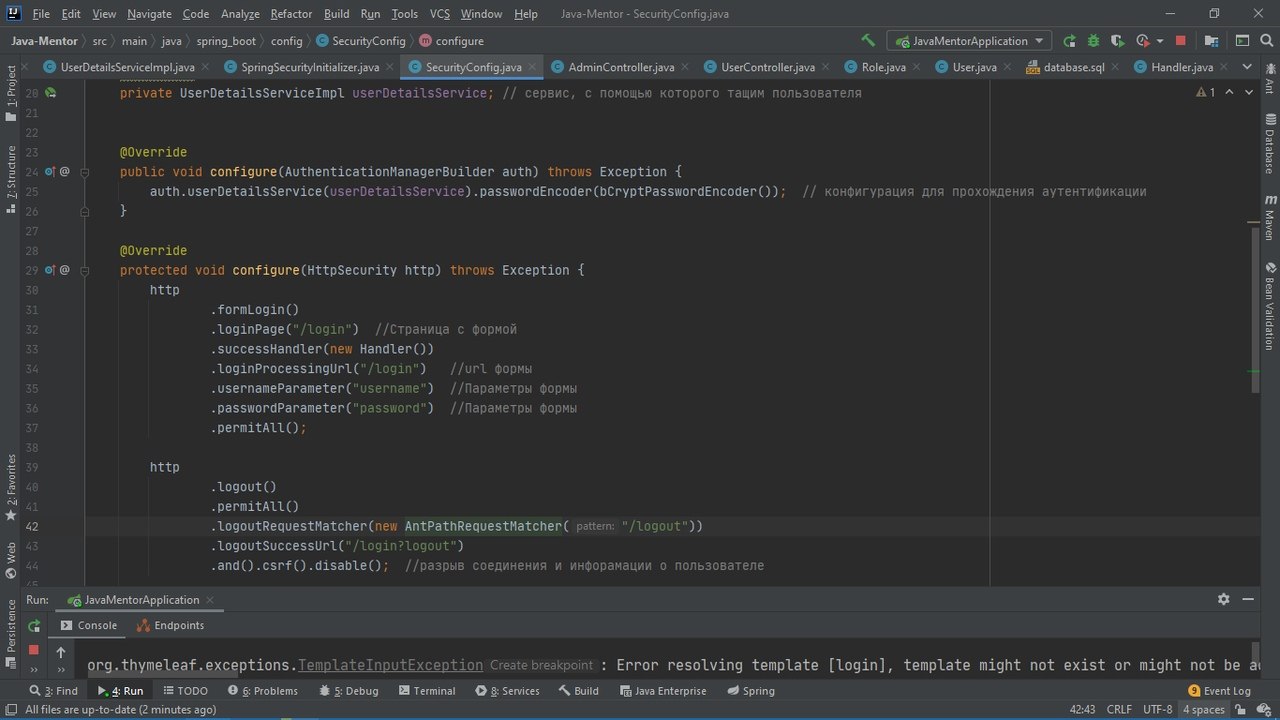Click the profiler run icon
The width and height of the screenshot is (1280, 720).
(1142, 41)
